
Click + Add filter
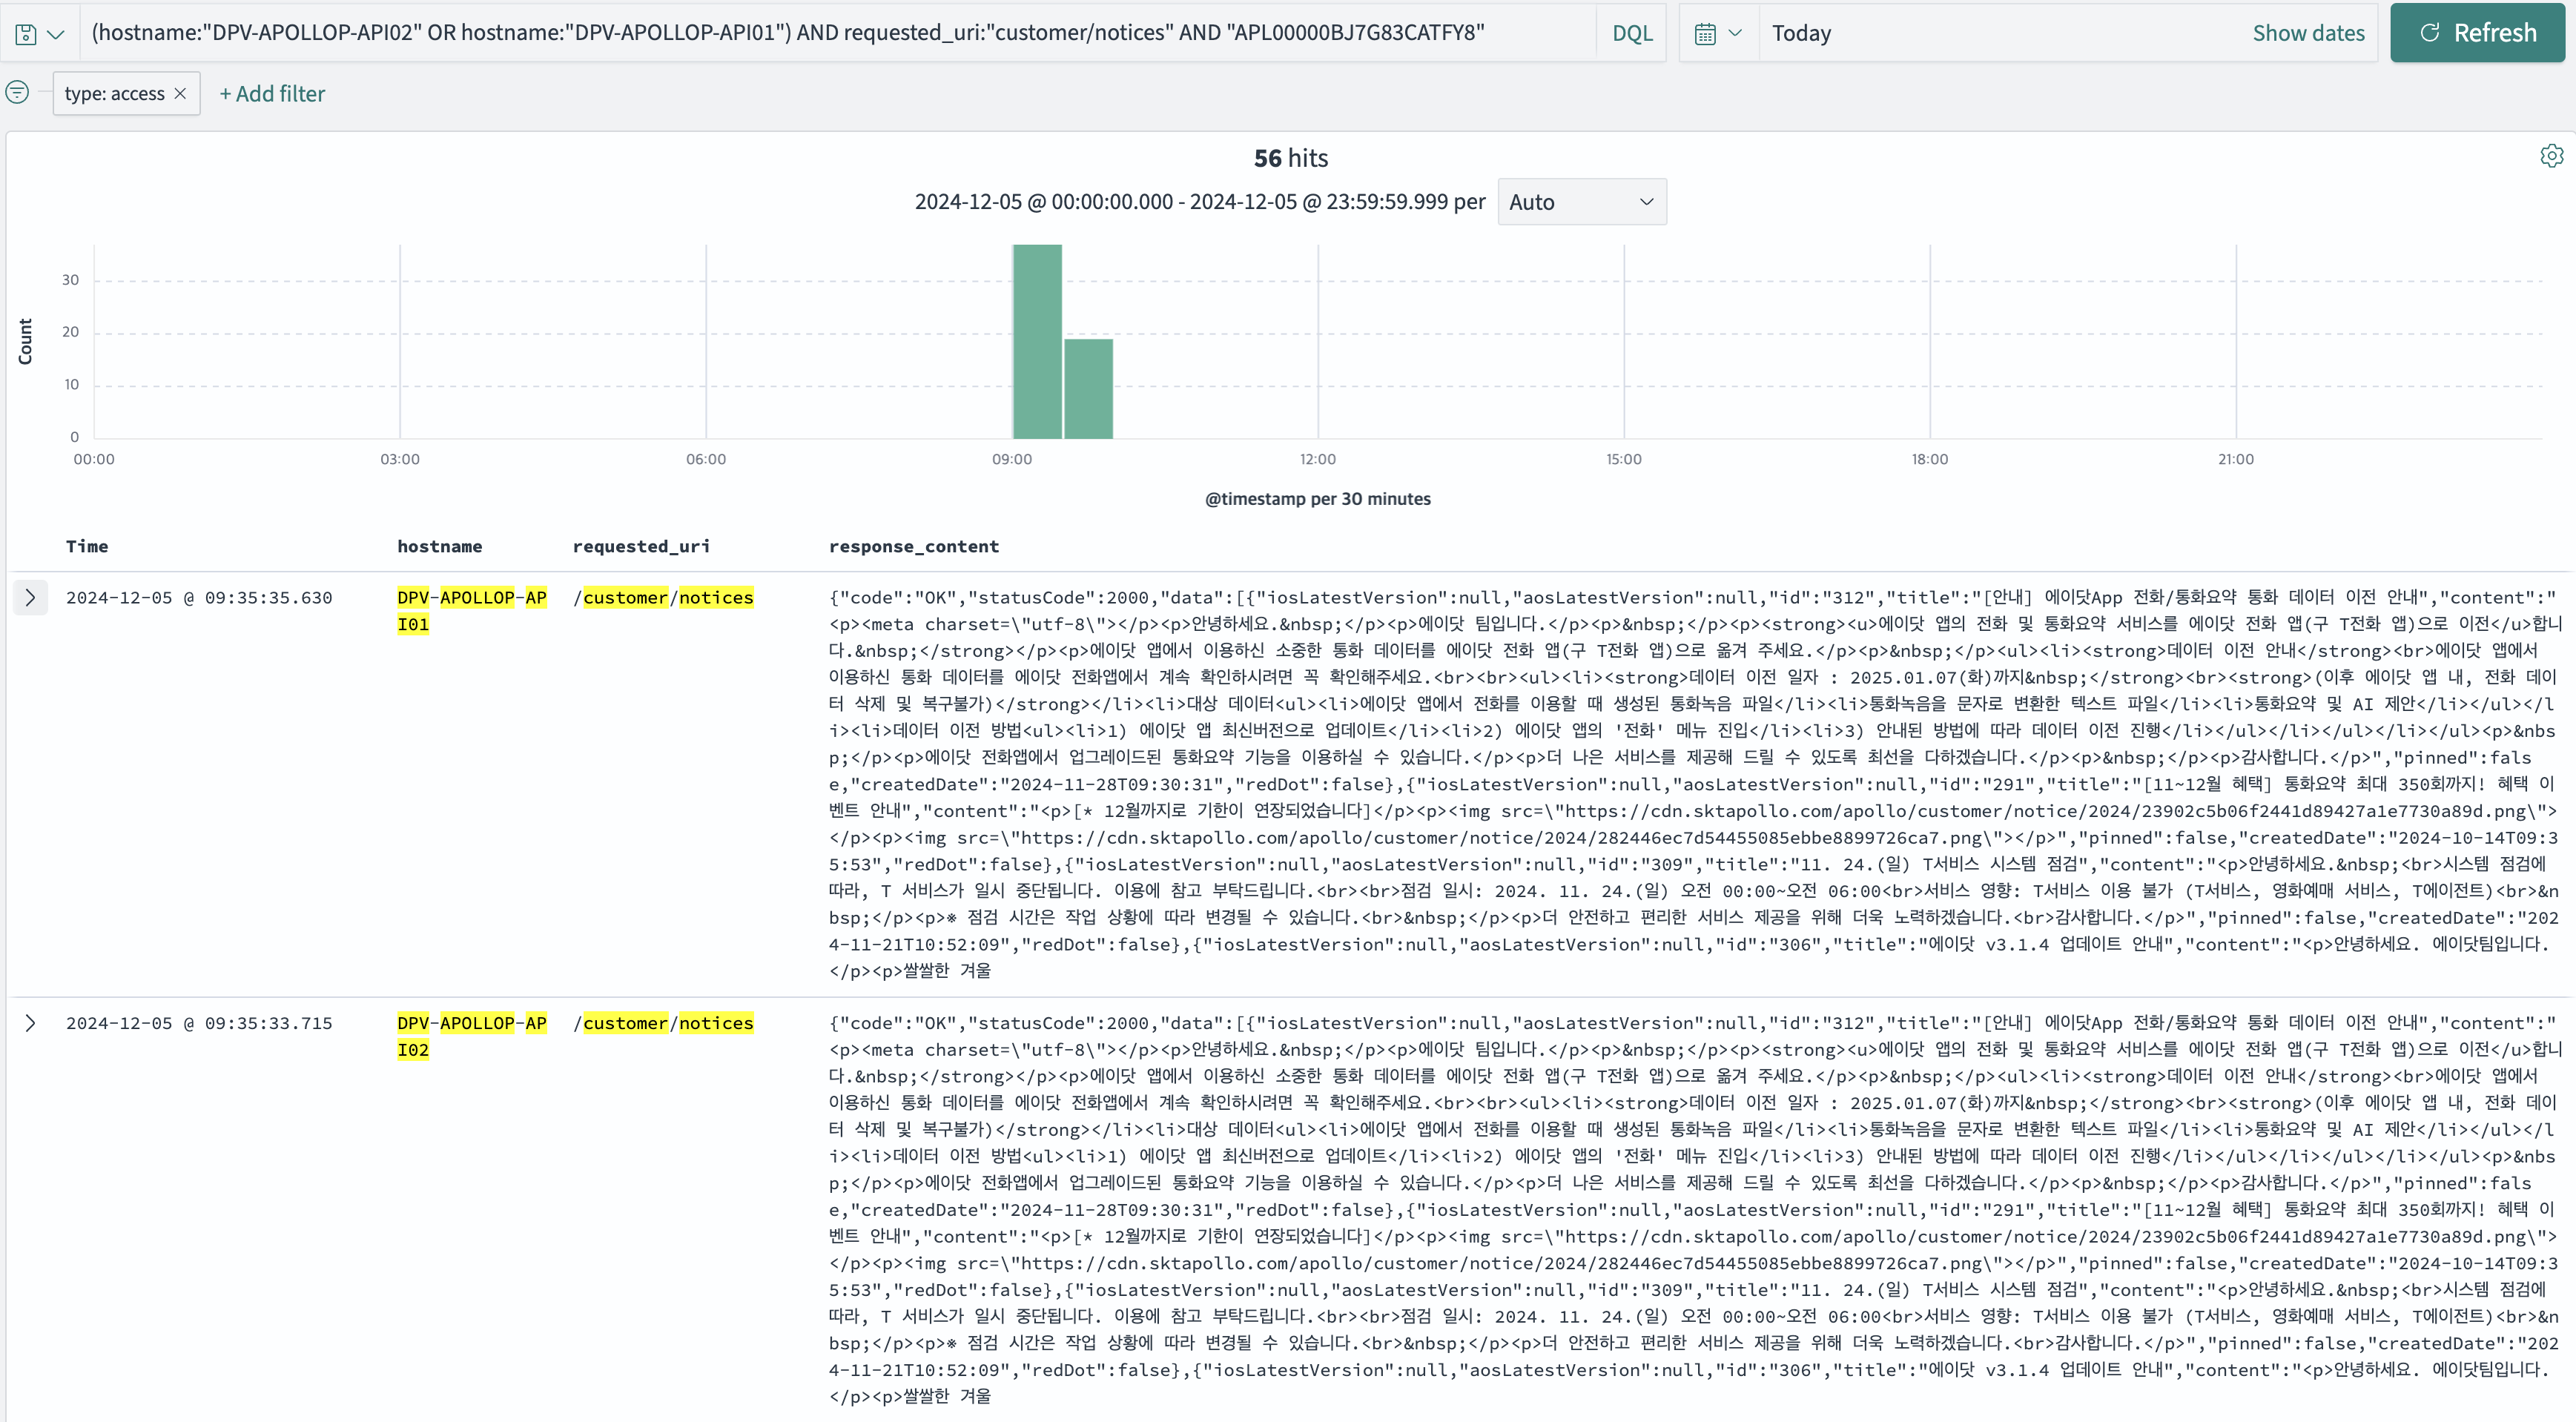272,94
